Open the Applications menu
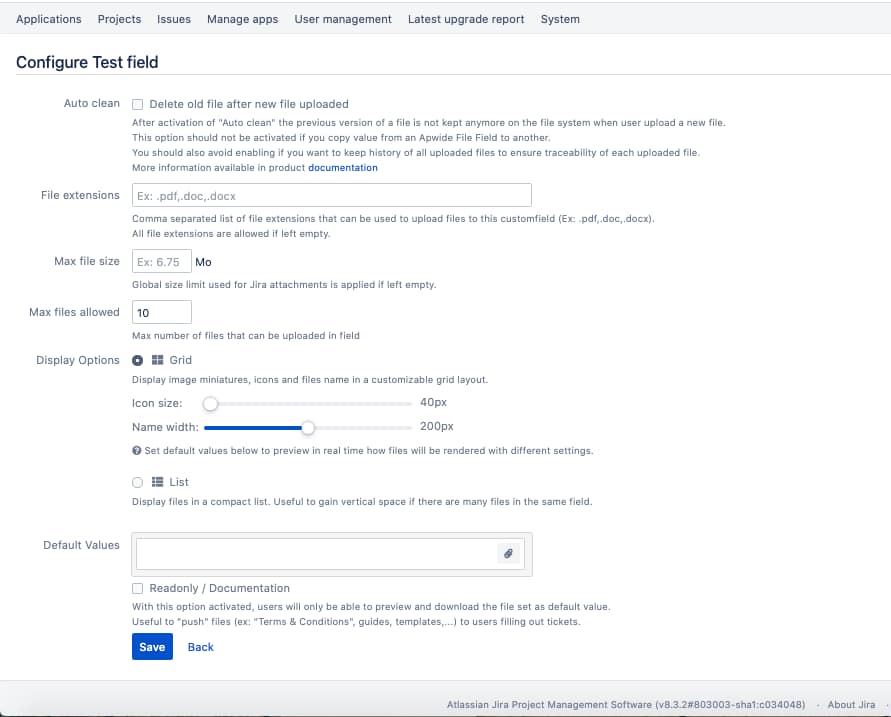Screen dimensions: 891x717 point(48,19)
